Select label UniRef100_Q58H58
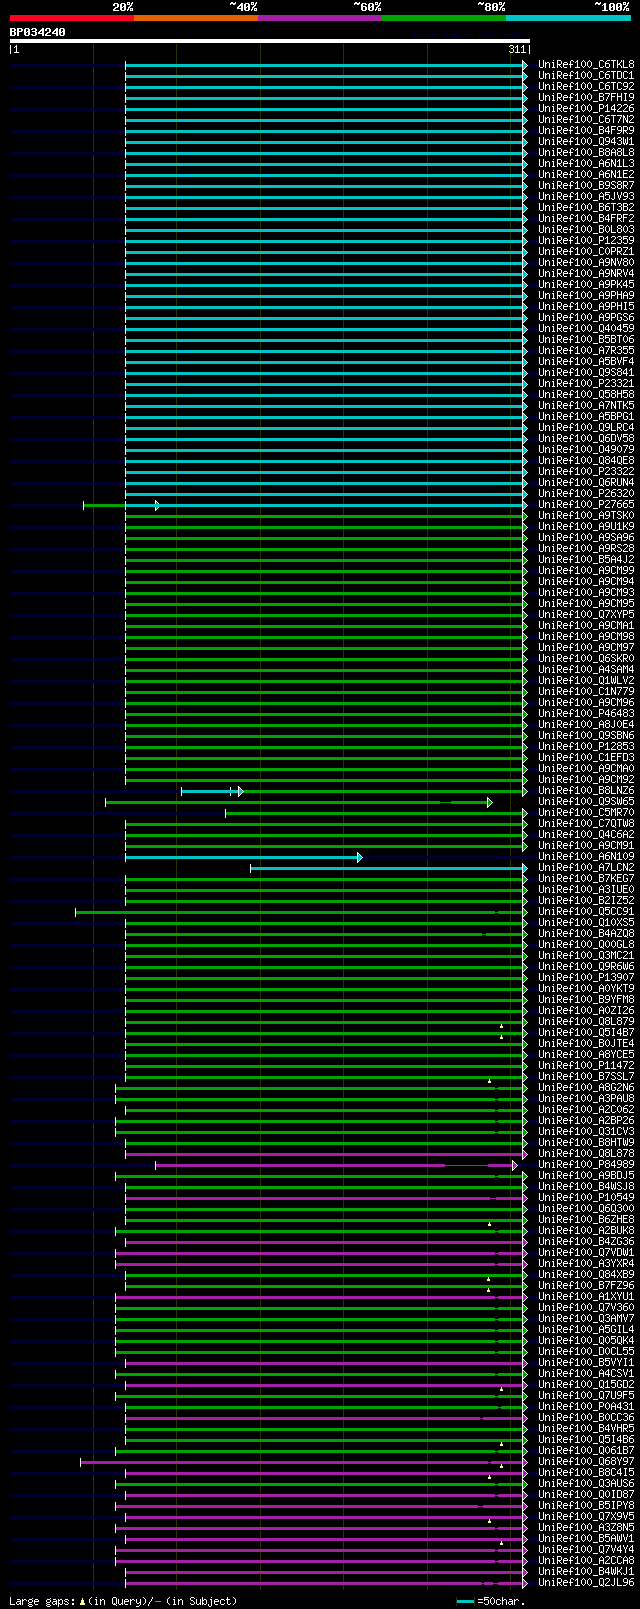Screen dimensions: 640x1609 tap(586, 394)
